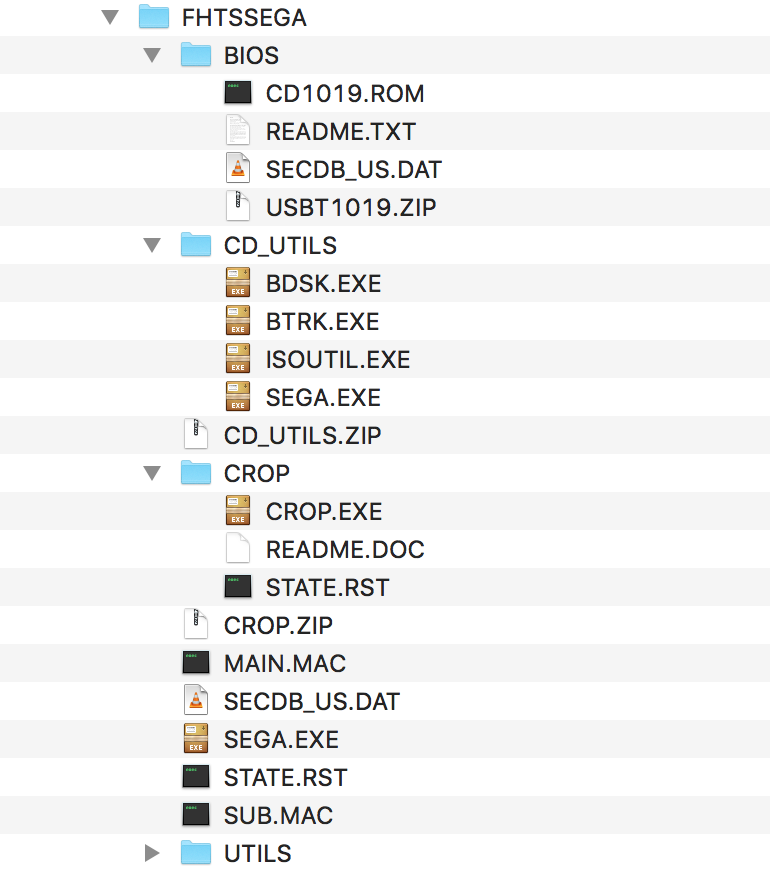Select the USBT1019.ZIP file name

click(351, 208)
